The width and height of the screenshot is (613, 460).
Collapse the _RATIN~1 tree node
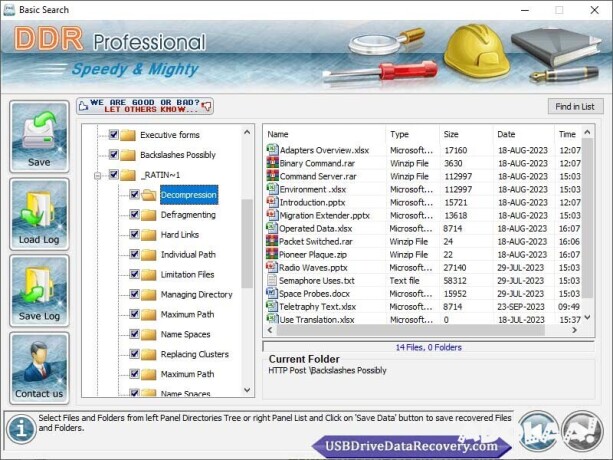[97, 175]
